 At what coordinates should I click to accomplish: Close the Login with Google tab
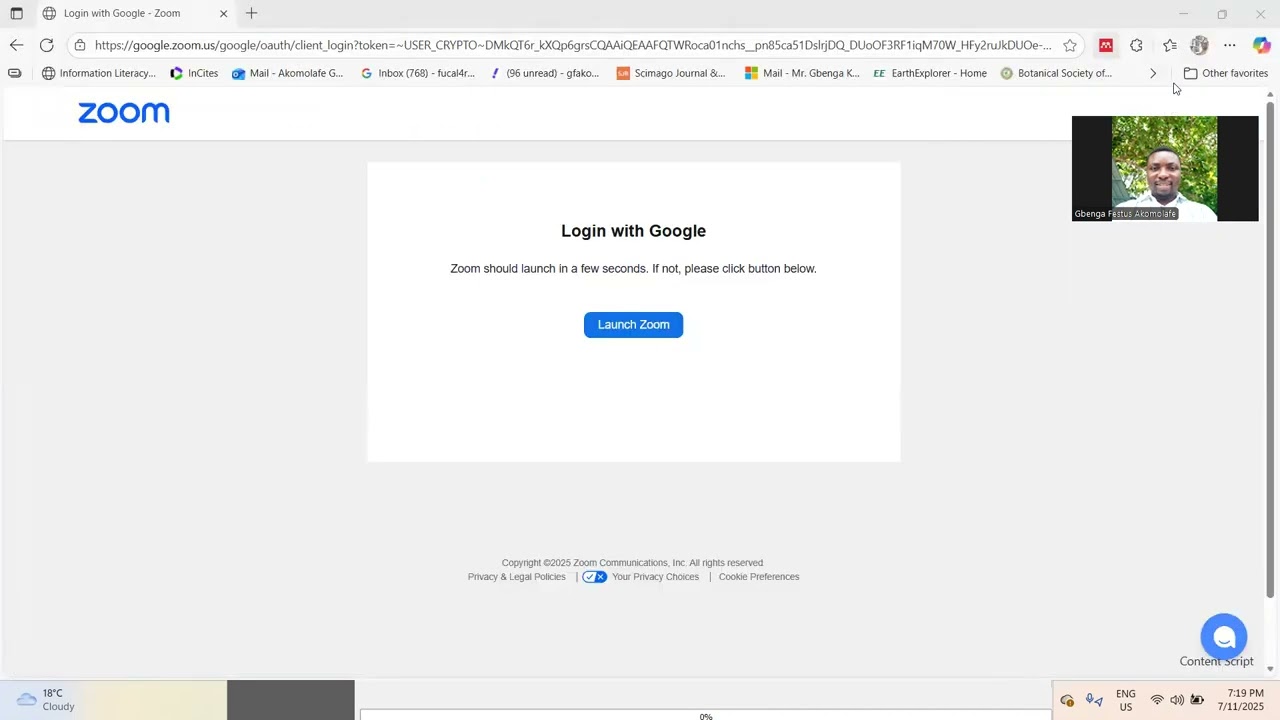(223, 13)
